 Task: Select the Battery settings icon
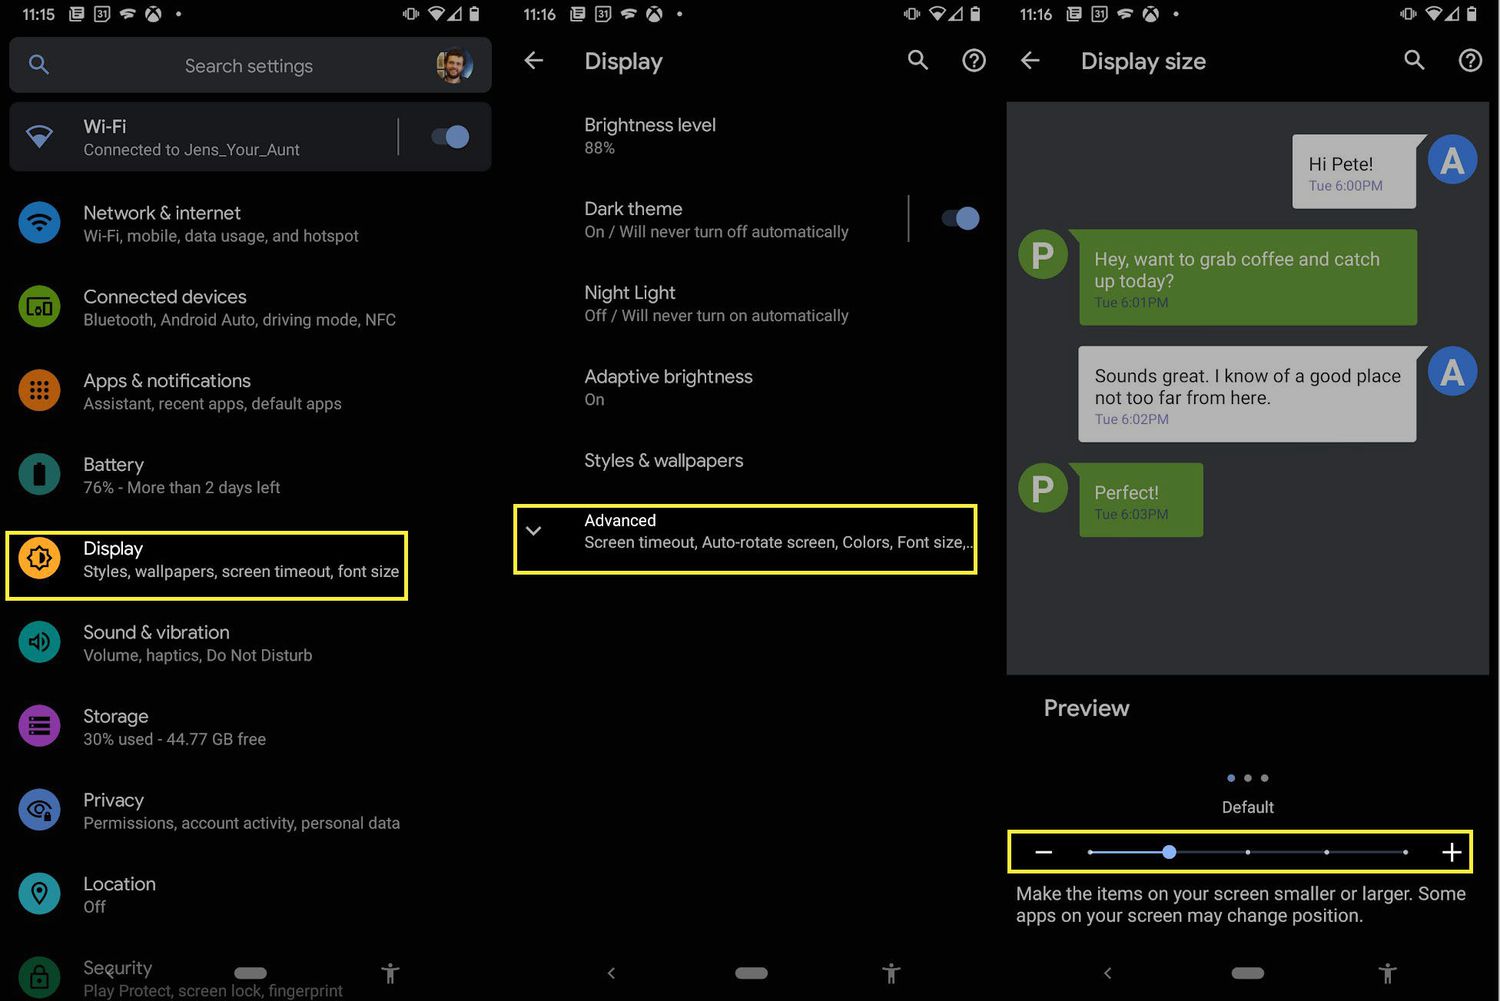tap(39, 474)
